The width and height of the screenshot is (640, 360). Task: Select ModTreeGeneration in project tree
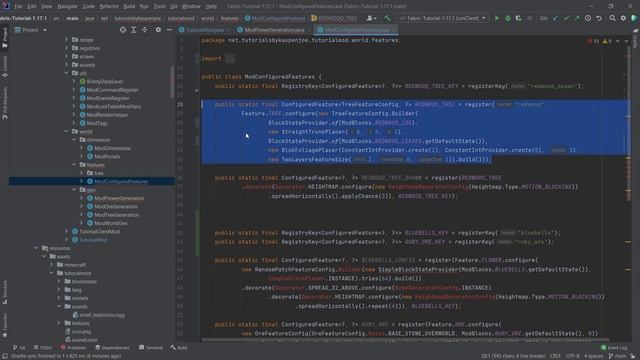coord(116,215)
